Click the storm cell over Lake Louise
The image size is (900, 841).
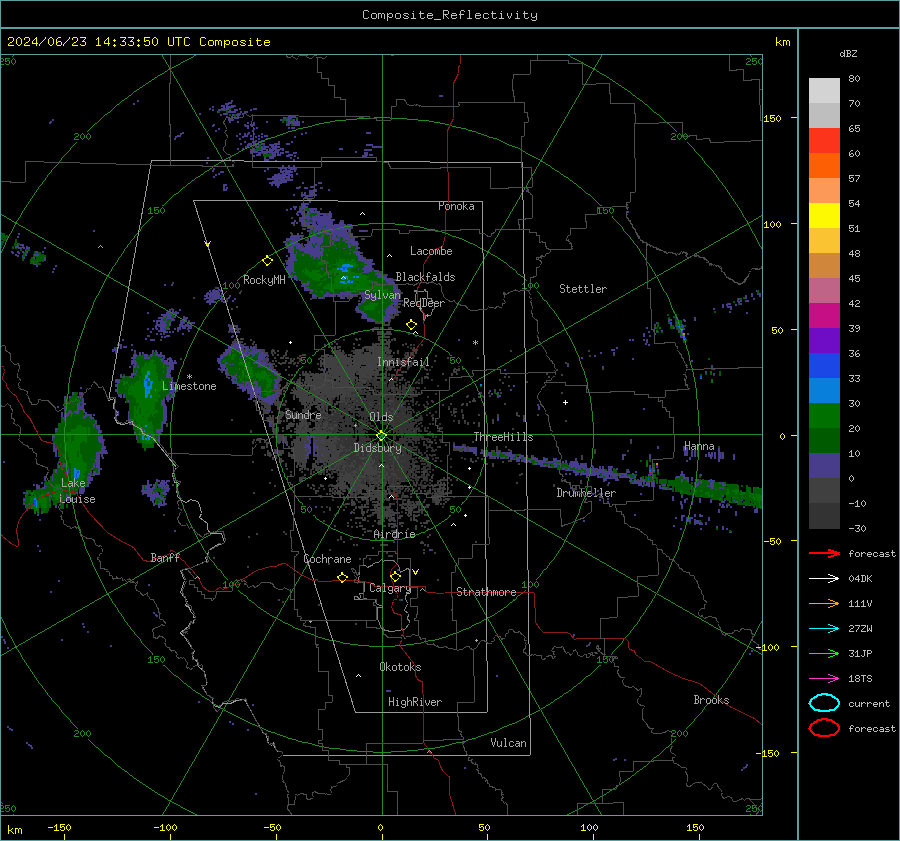(73, 452)
